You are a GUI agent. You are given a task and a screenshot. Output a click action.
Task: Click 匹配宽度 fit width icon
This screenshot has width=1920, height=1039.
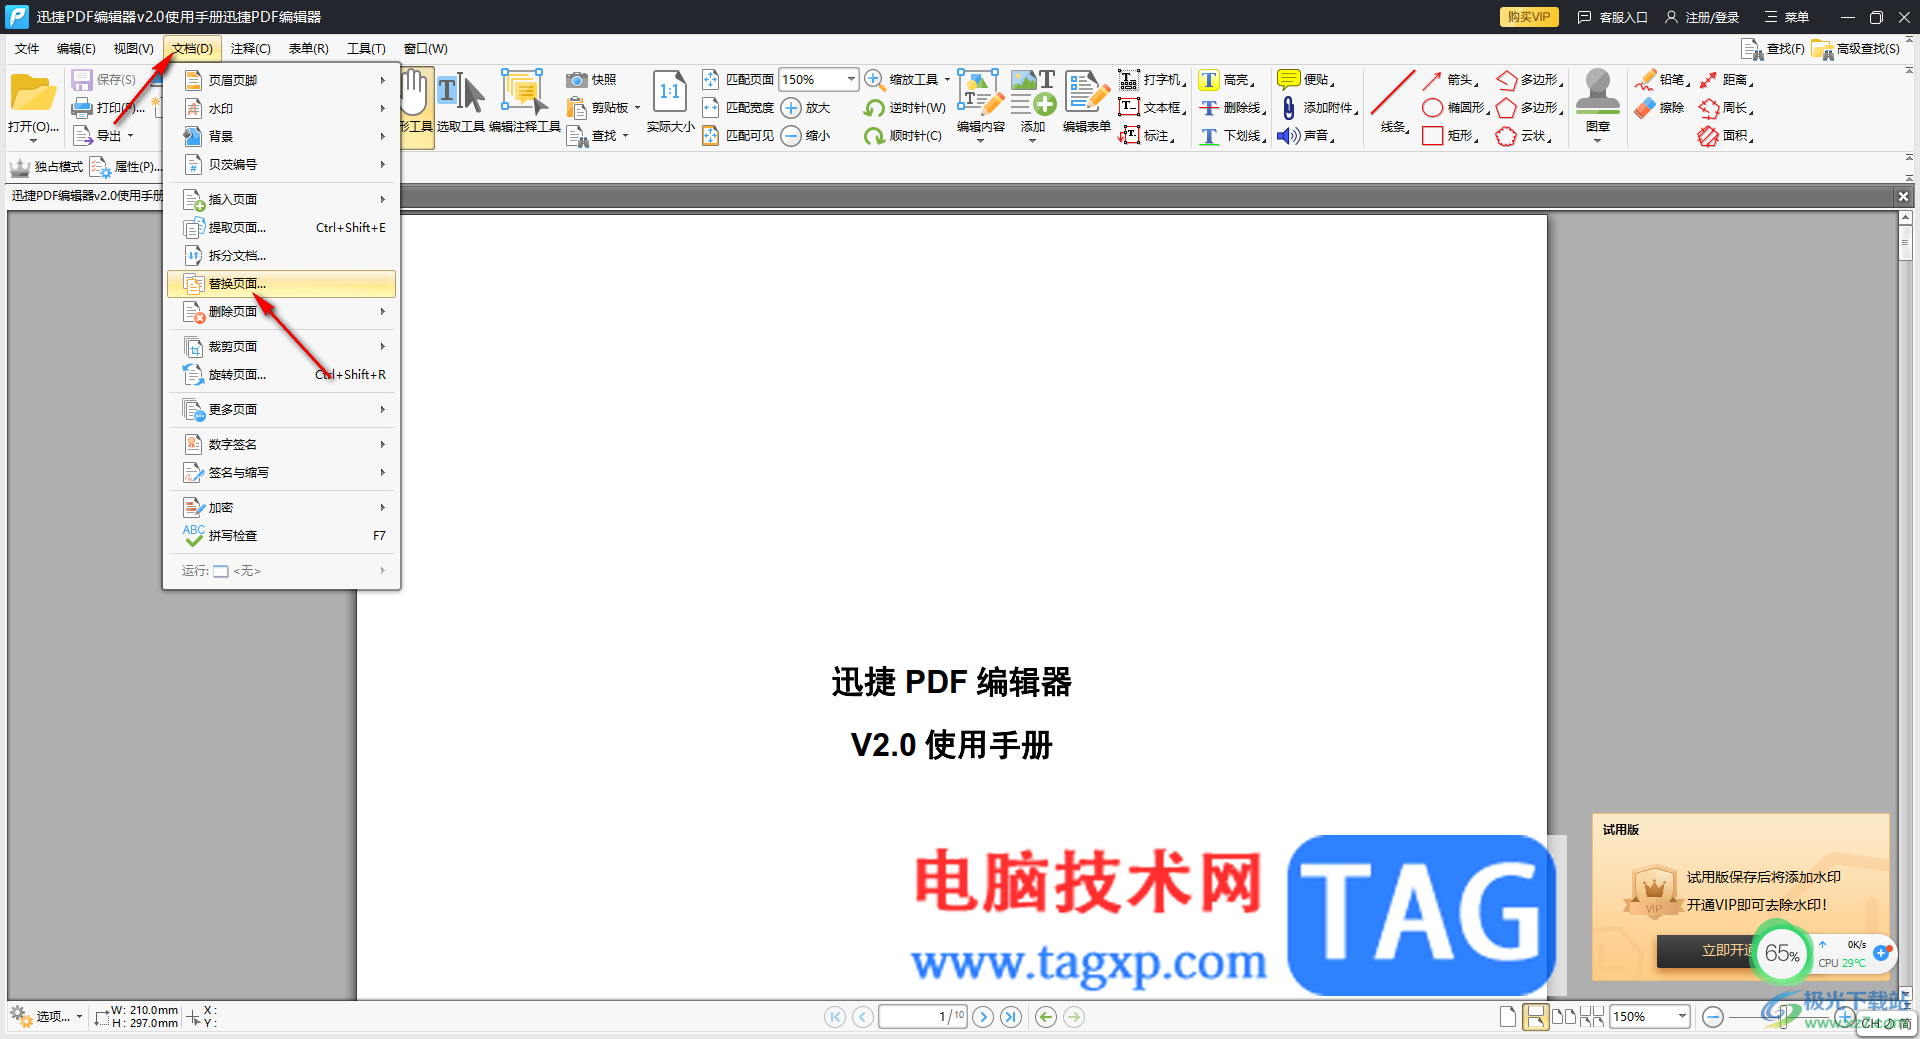(x=711, y=108)
